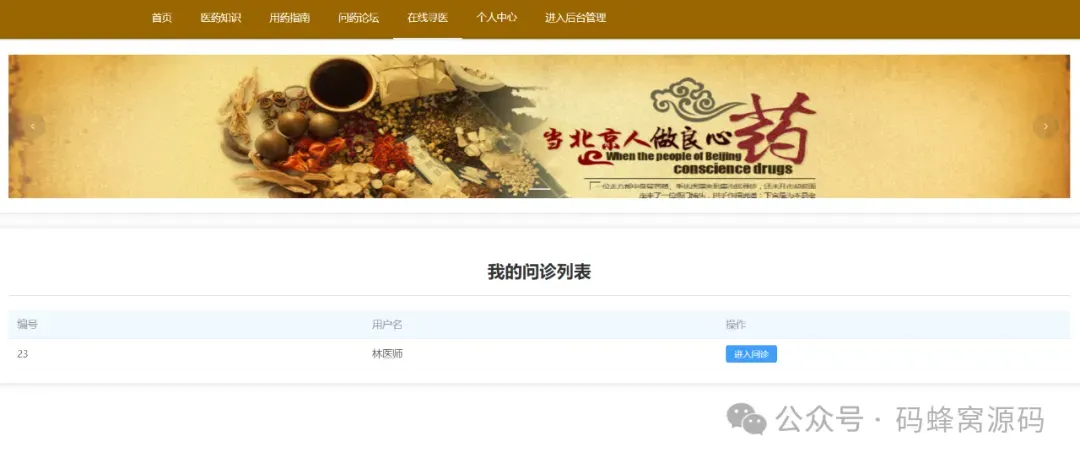Select the row number 23 cell
Screen dimensions: 1080x463
point(23,354)
